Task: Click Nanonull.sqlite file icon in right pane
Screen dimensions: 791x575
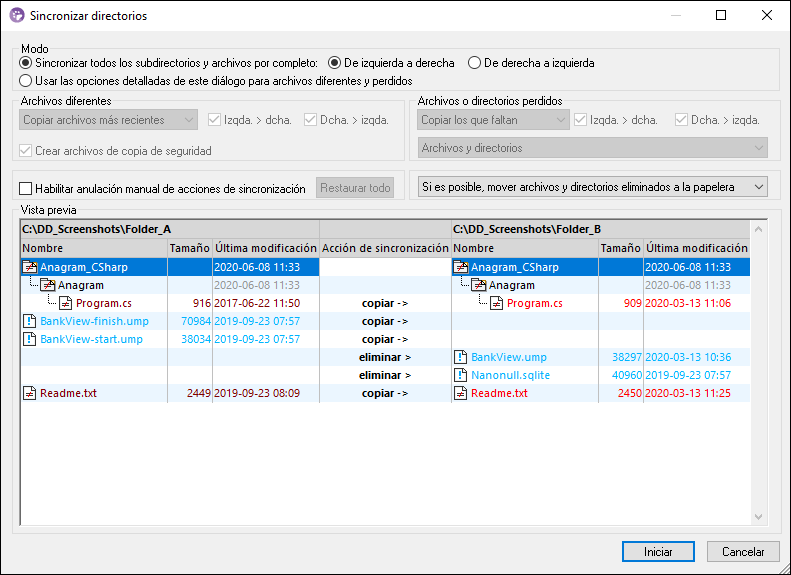Action: [x=461, y=375]
